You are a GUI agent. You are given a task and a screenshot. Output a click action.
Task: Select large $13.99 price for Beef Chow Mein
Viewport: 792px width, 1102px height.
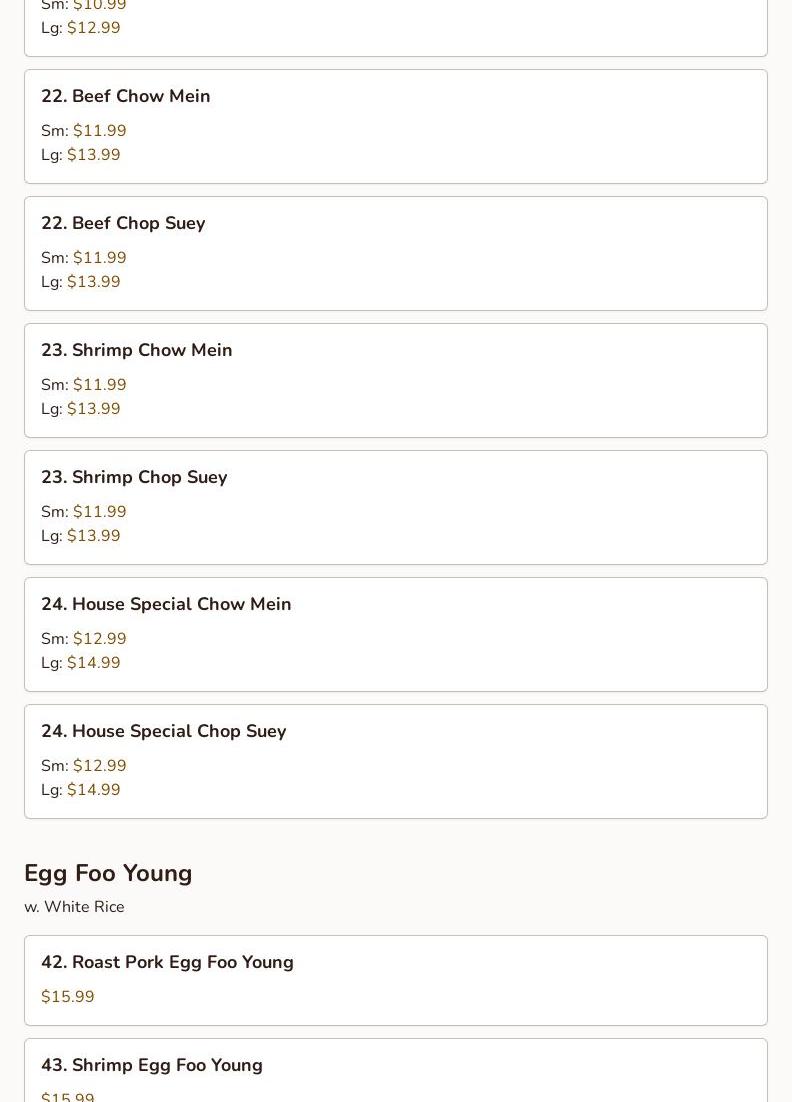pos(93,155)
